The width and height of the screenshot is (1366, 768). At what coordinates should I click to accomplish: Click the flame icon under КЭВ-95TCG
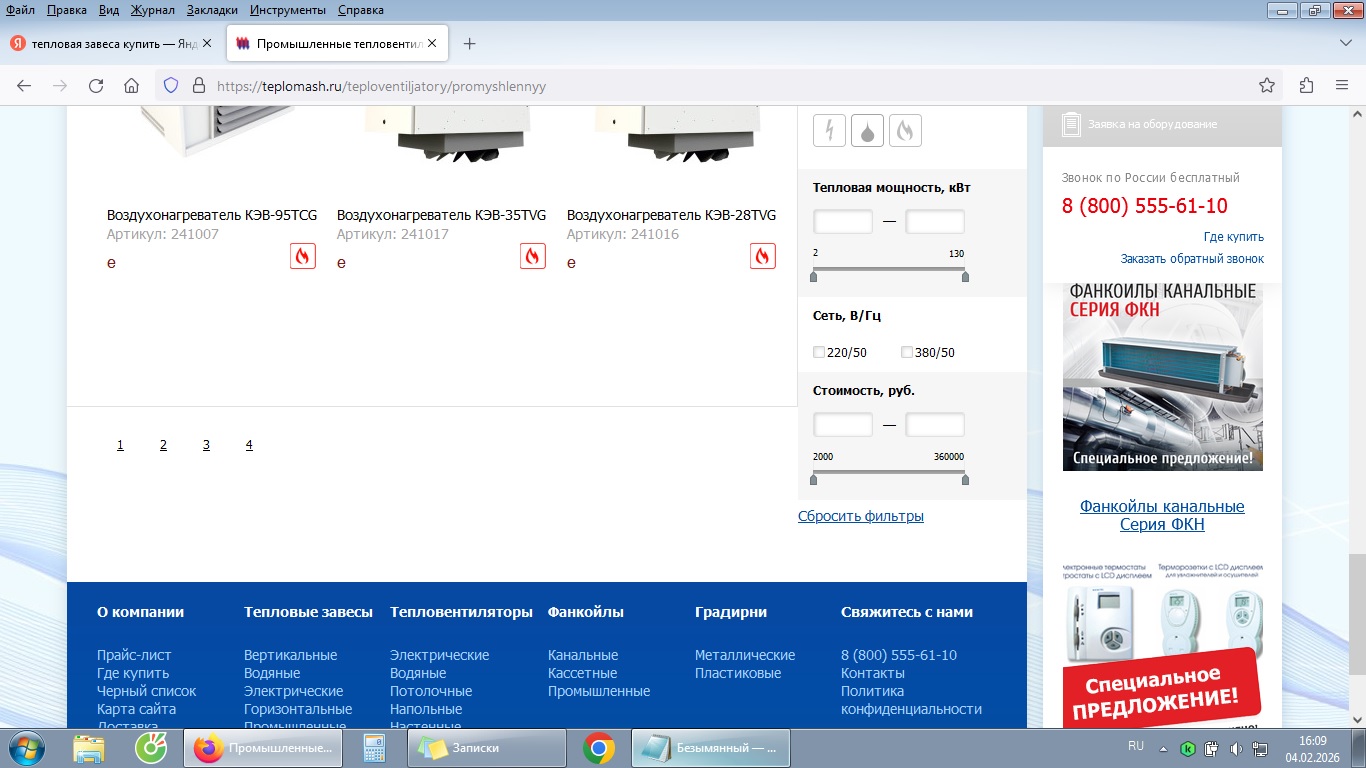click(x=302, y=256)
